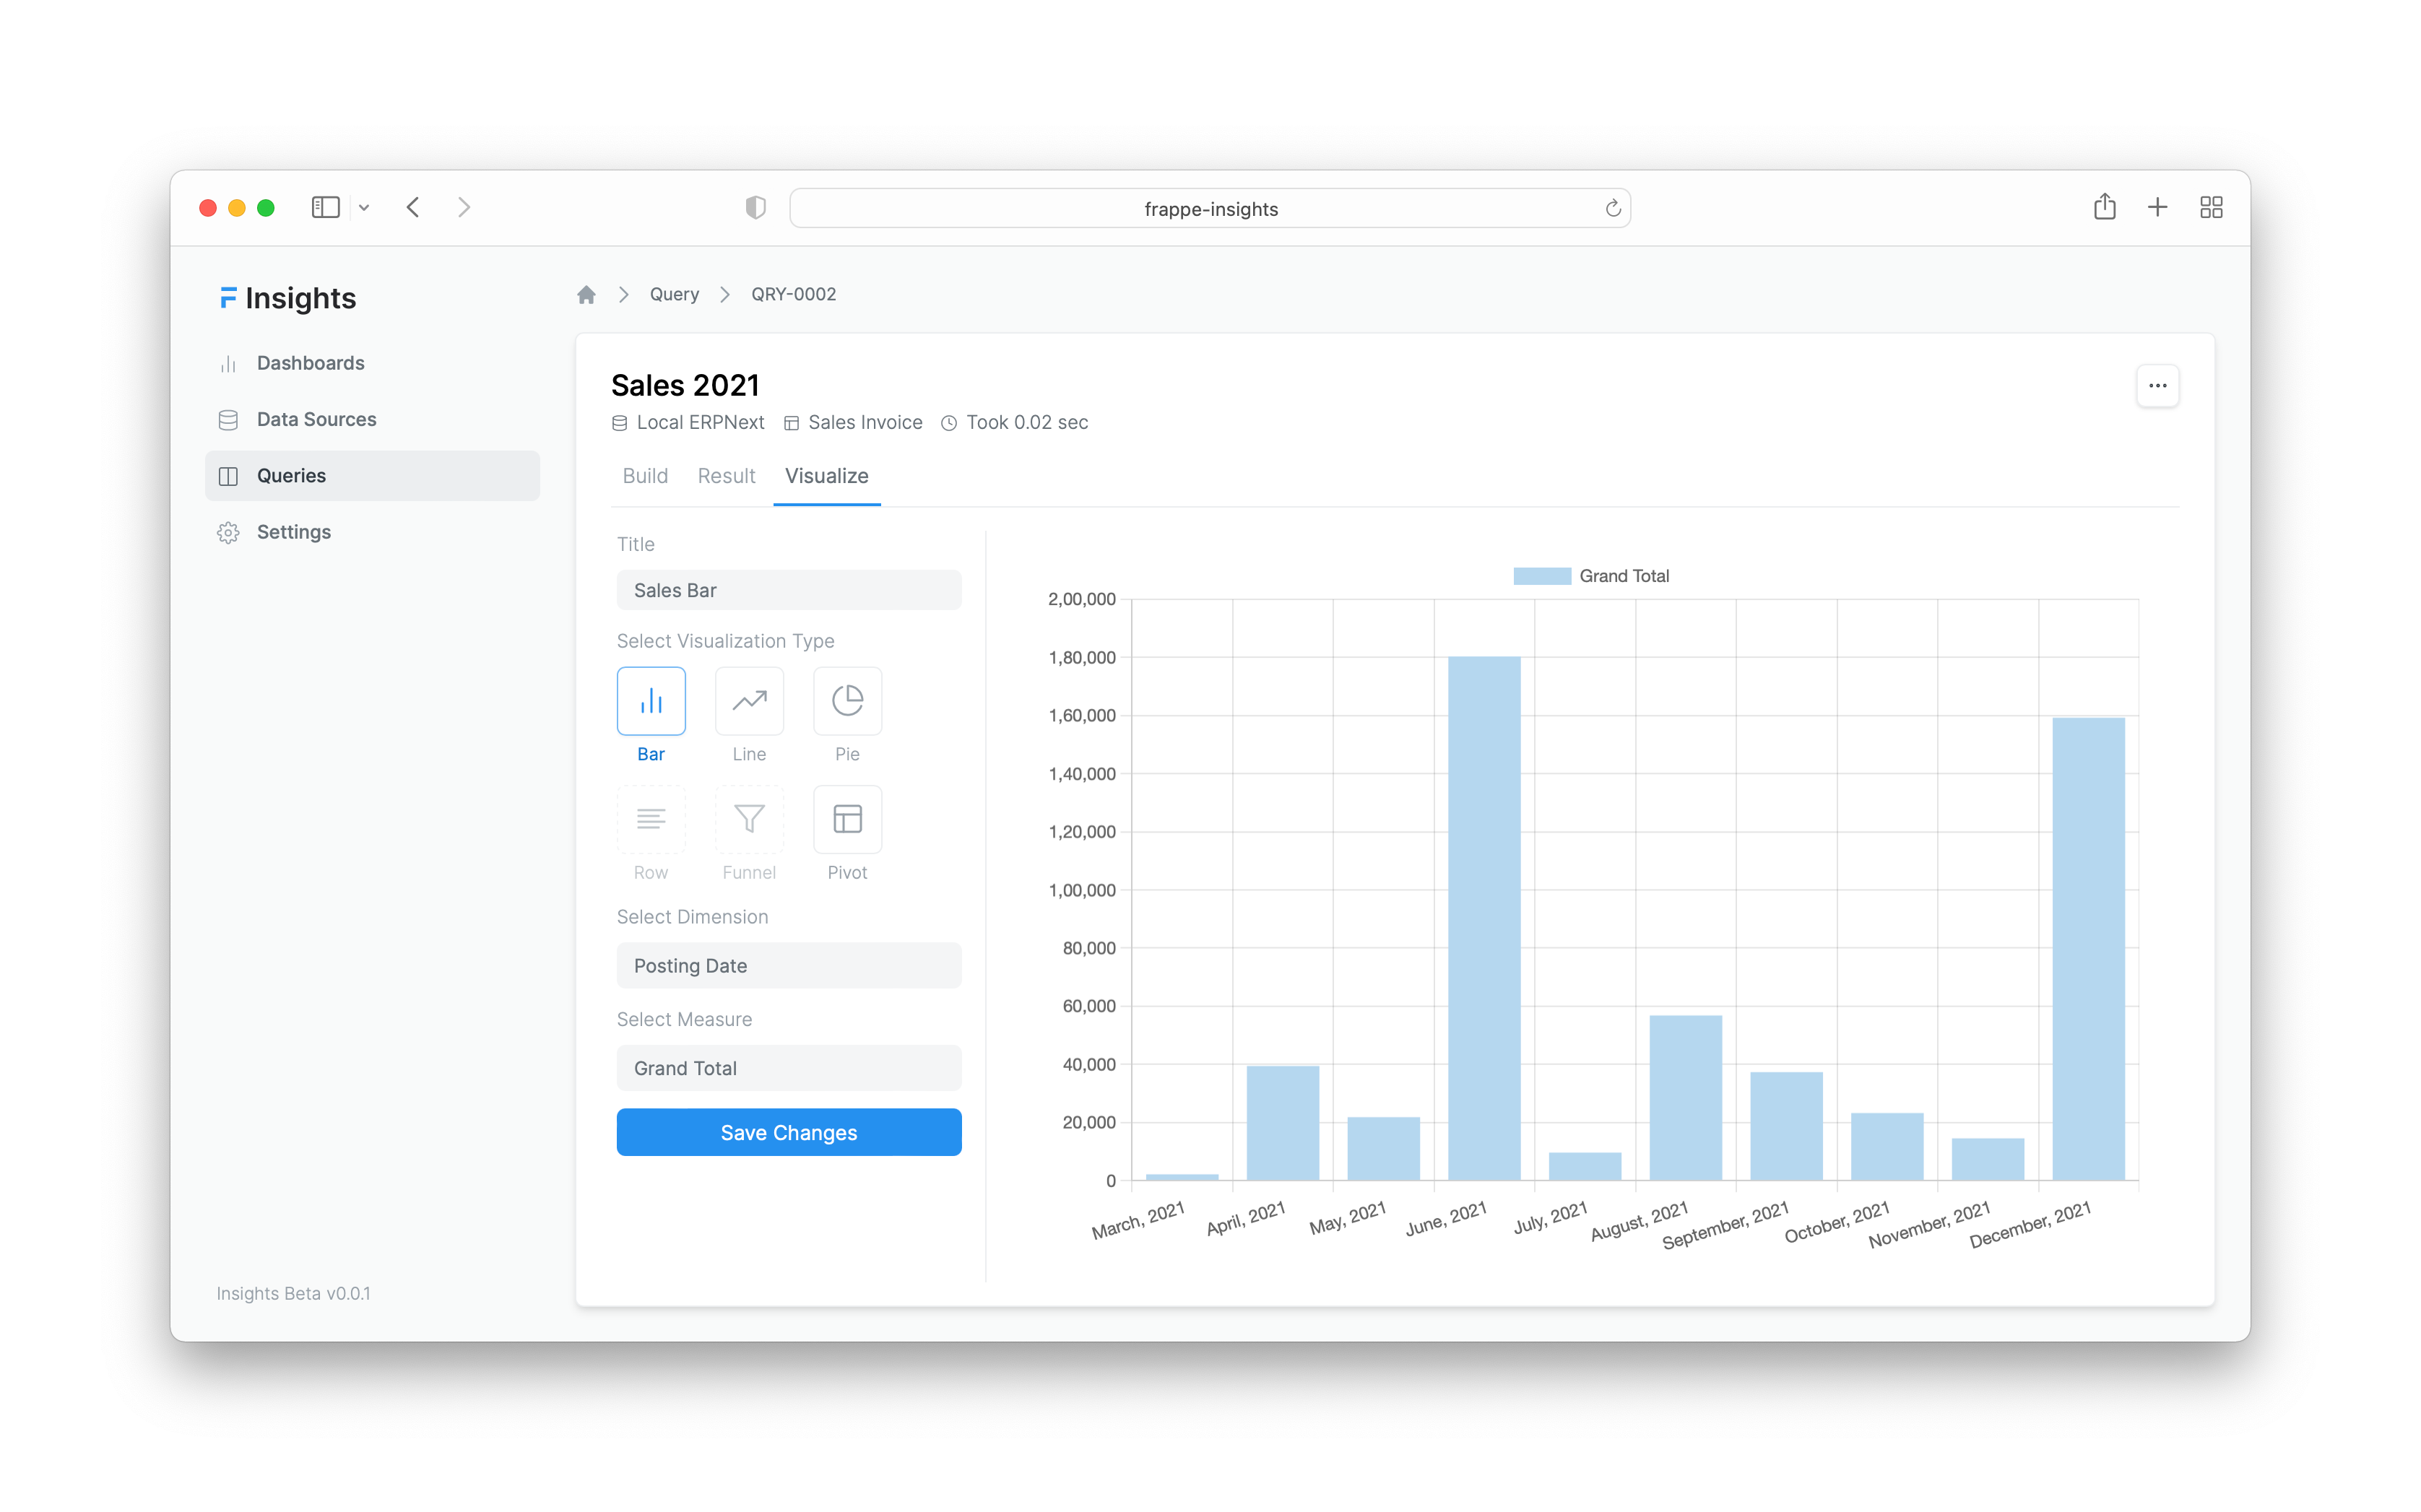Click the Sales Bar title input field
Image resolution: width=2421 pixels, height=1512 pixels.
coord(789,588)
